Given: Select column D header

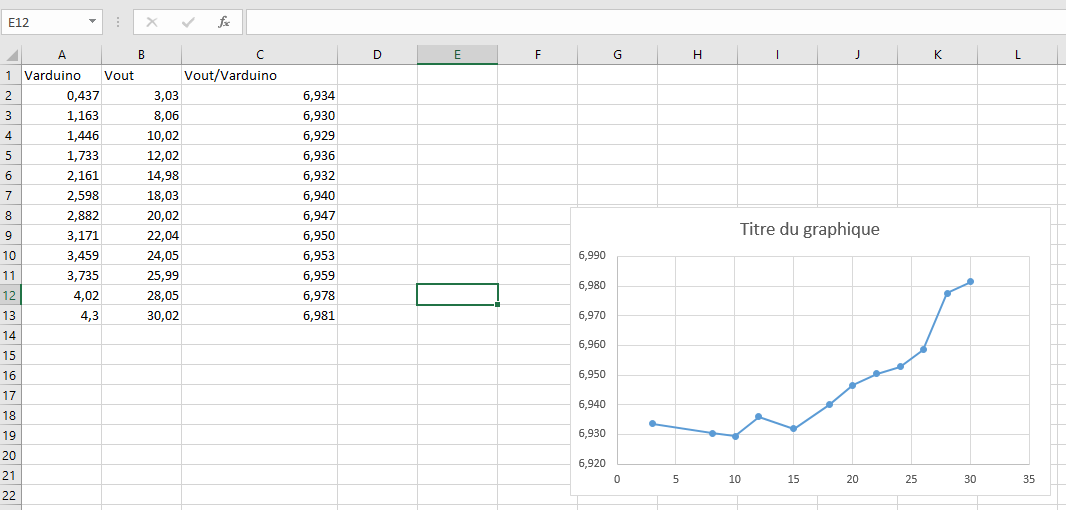Looking at the screenshot, I should point(377,55).
